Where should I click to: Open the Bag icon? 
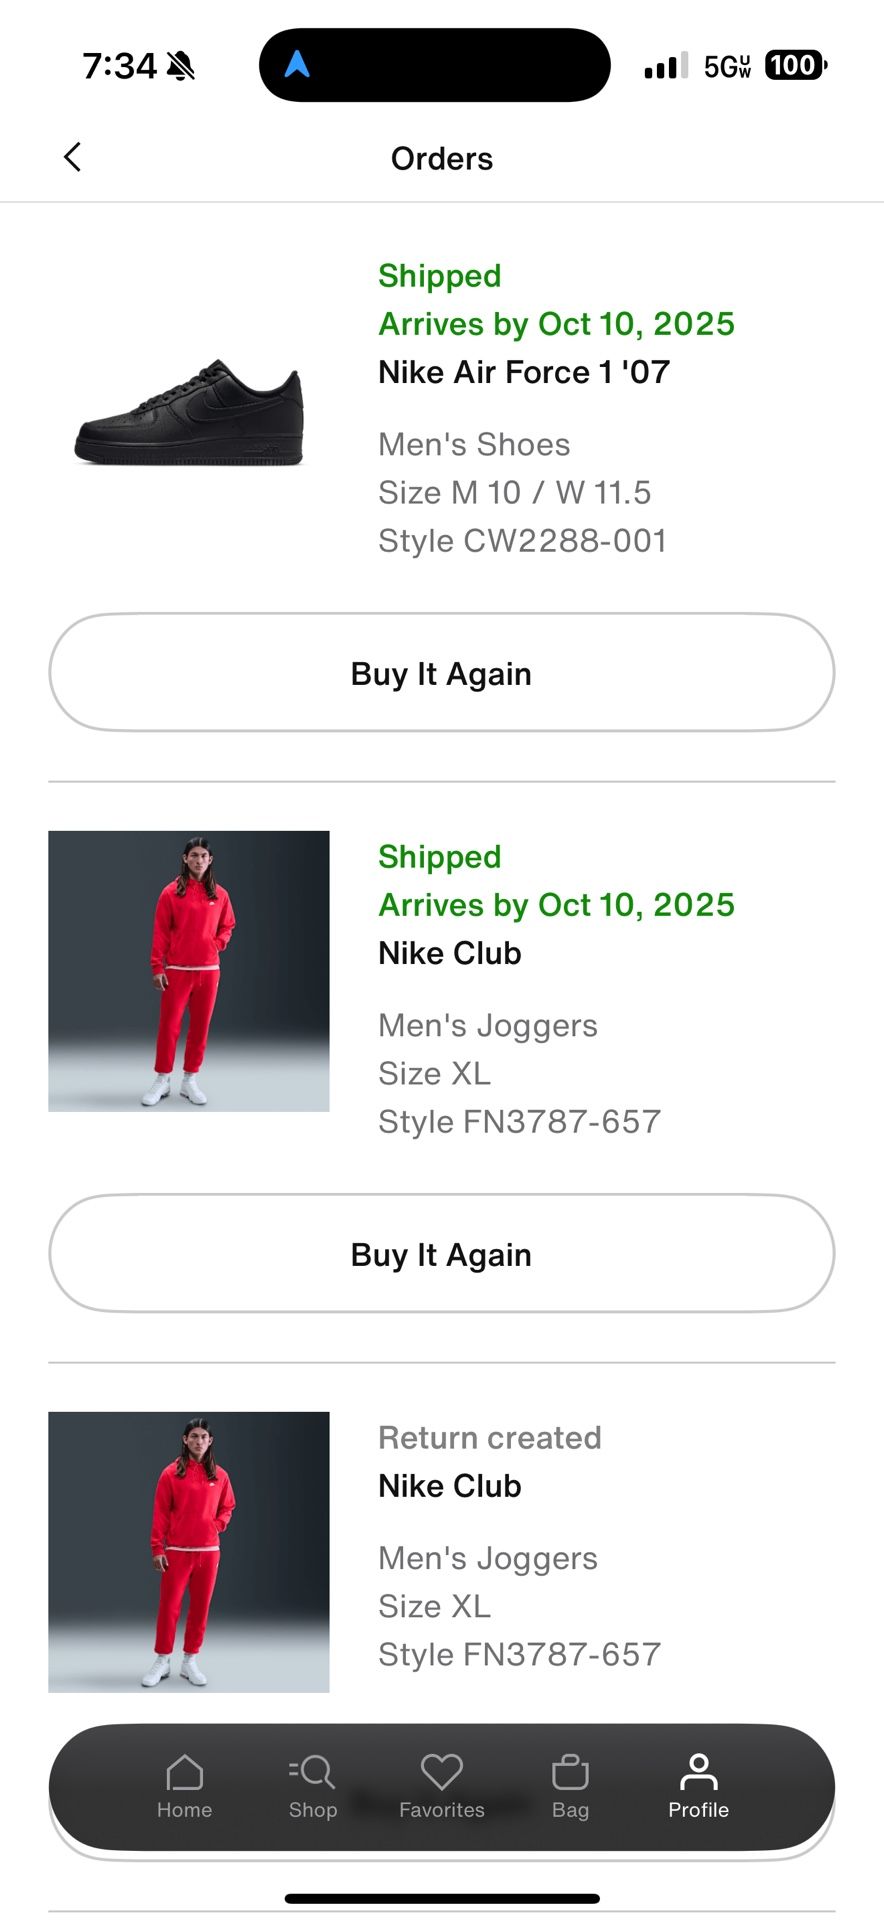tap(570, 1773)
